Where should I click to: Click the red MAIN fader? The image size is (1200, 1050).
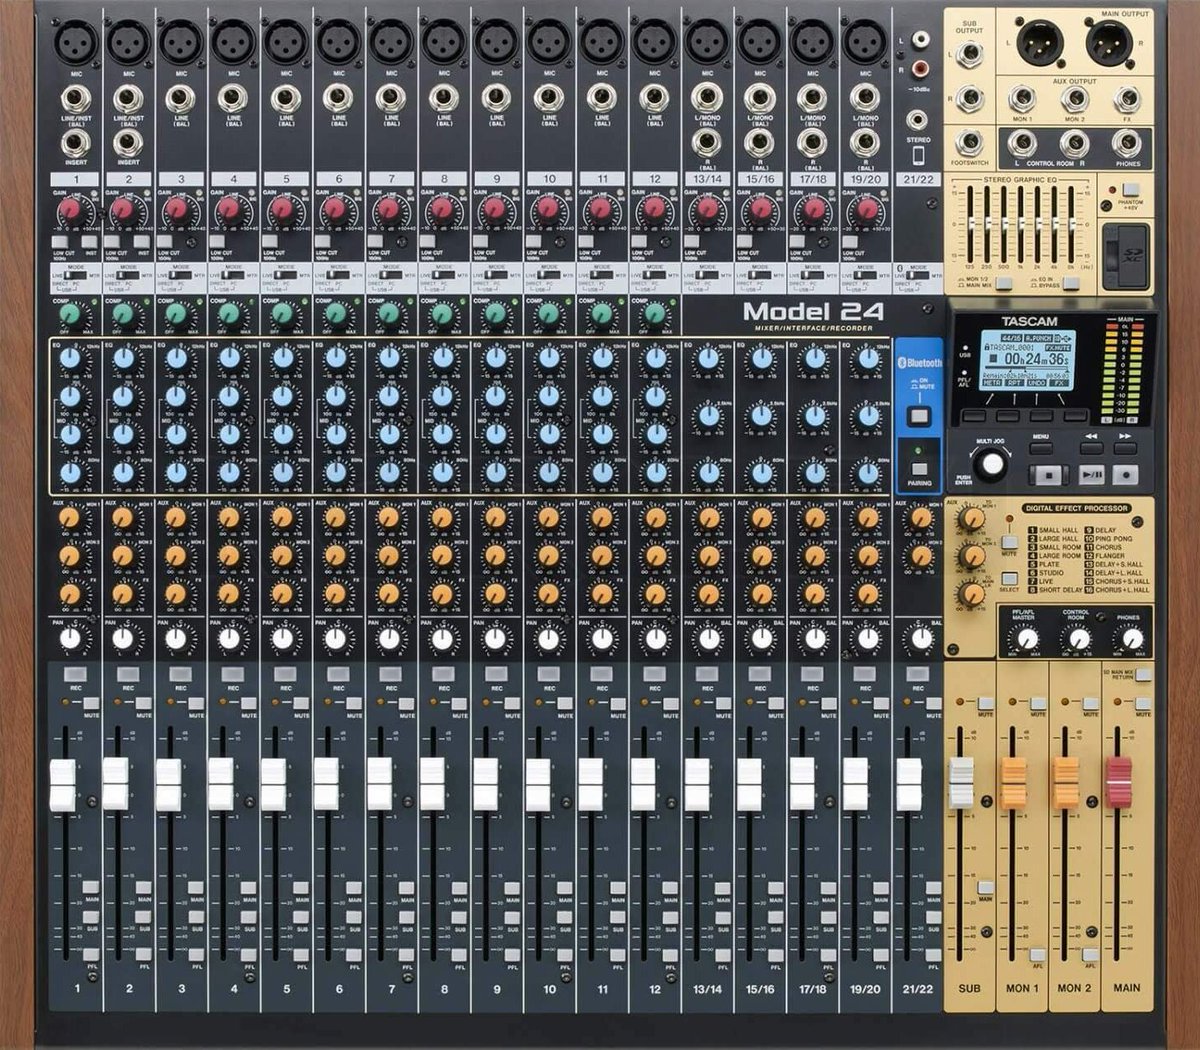1118,782
